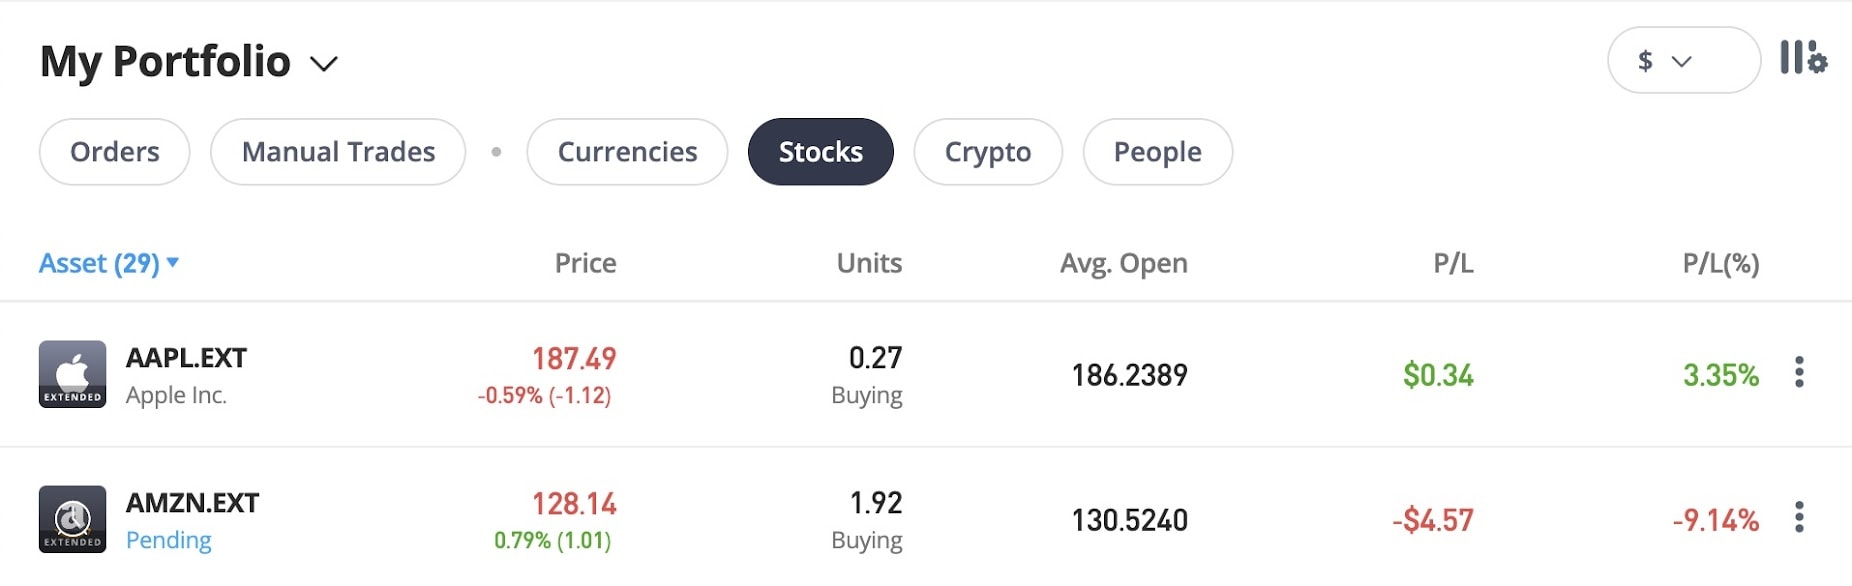Switch to the Orders tab
Viewport: 1852px width, 586px height.
click(x=115, y=152)
